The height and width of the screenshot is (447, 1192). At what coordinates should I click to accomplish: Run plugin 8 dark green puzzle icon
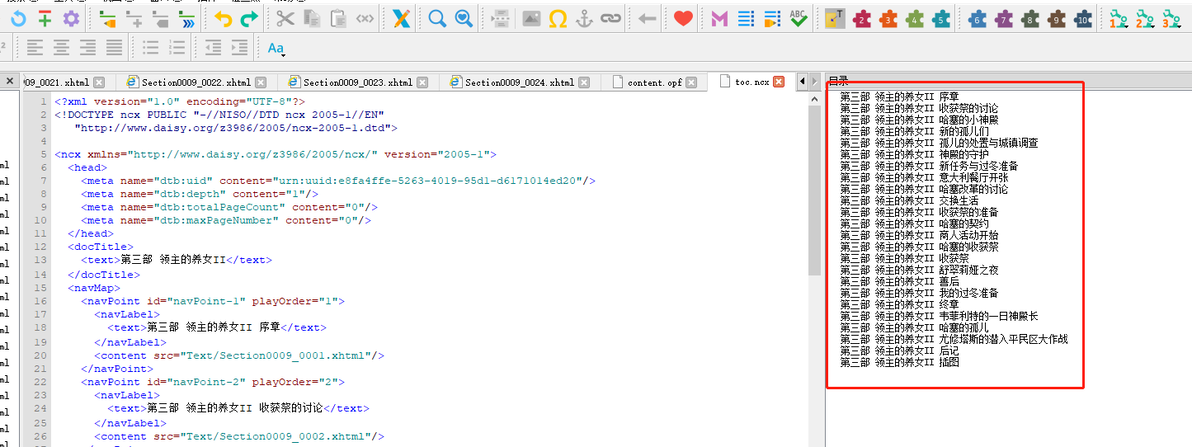click(1030, 20)
